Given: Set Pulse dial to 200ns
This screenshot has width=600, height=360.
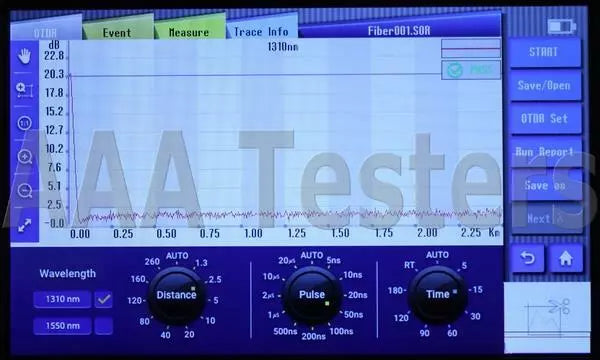Looking at the screenshot, I should pos(313,337).
